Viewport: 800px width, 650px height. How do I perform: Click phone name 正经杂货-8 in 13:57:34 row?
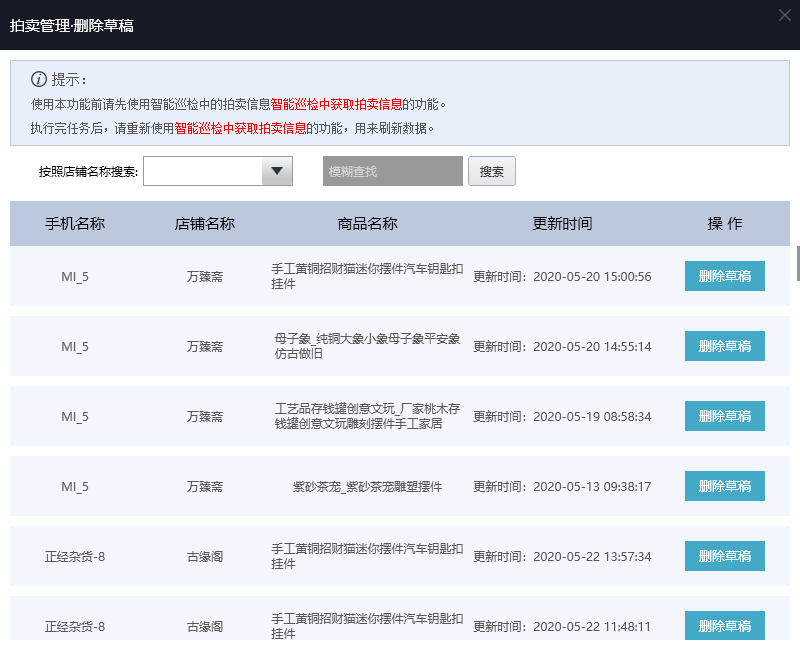click(x=74, y=556)
